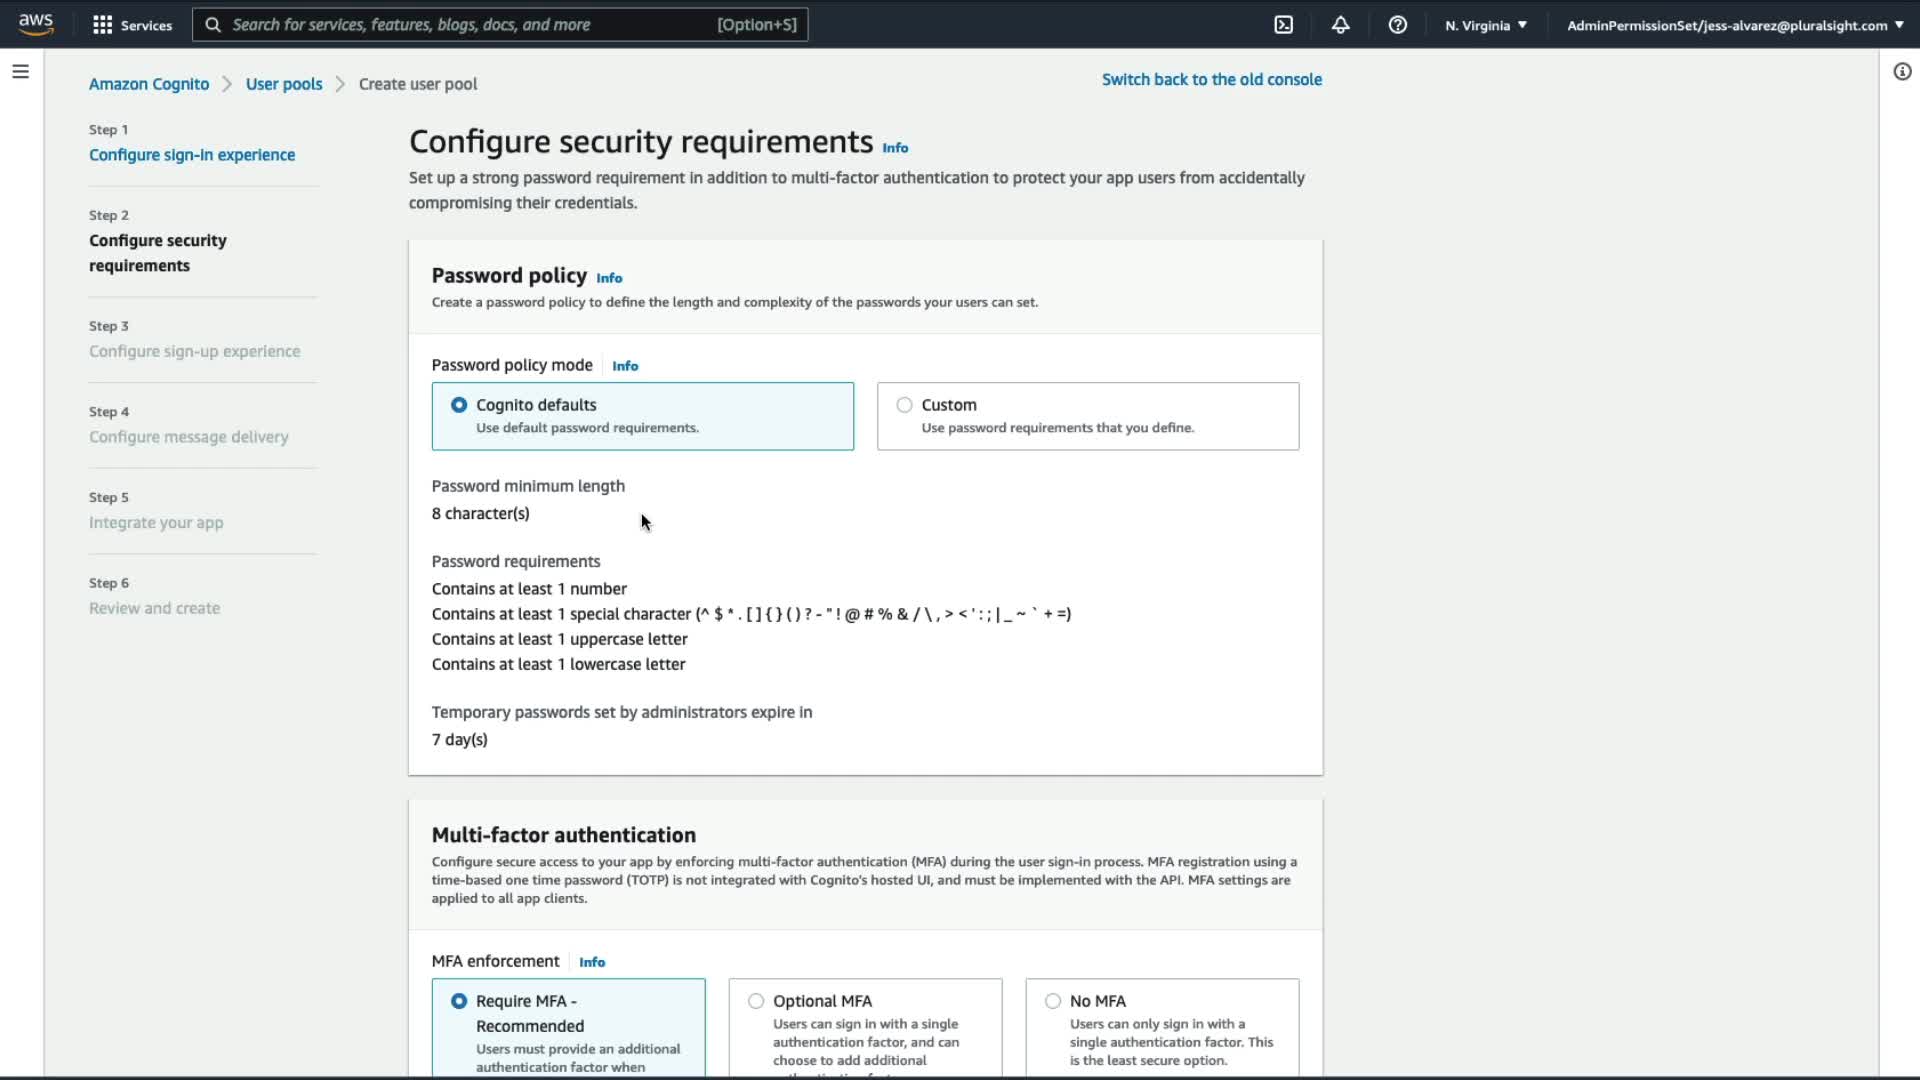Screen dimensions: 1920x1080
Task: Open the Amazon Cognito breadcrumb link
Action: 149,84
